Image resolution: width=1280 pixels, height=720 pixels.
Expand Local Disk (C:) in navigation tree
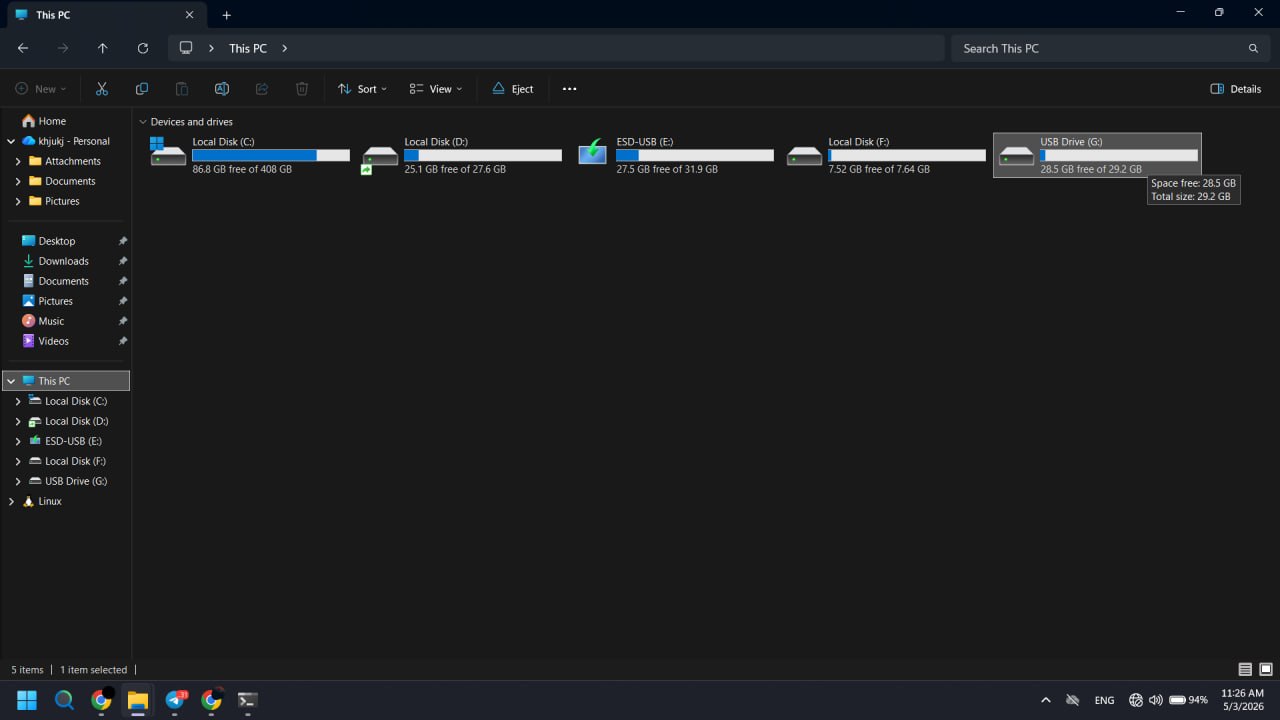18,401
